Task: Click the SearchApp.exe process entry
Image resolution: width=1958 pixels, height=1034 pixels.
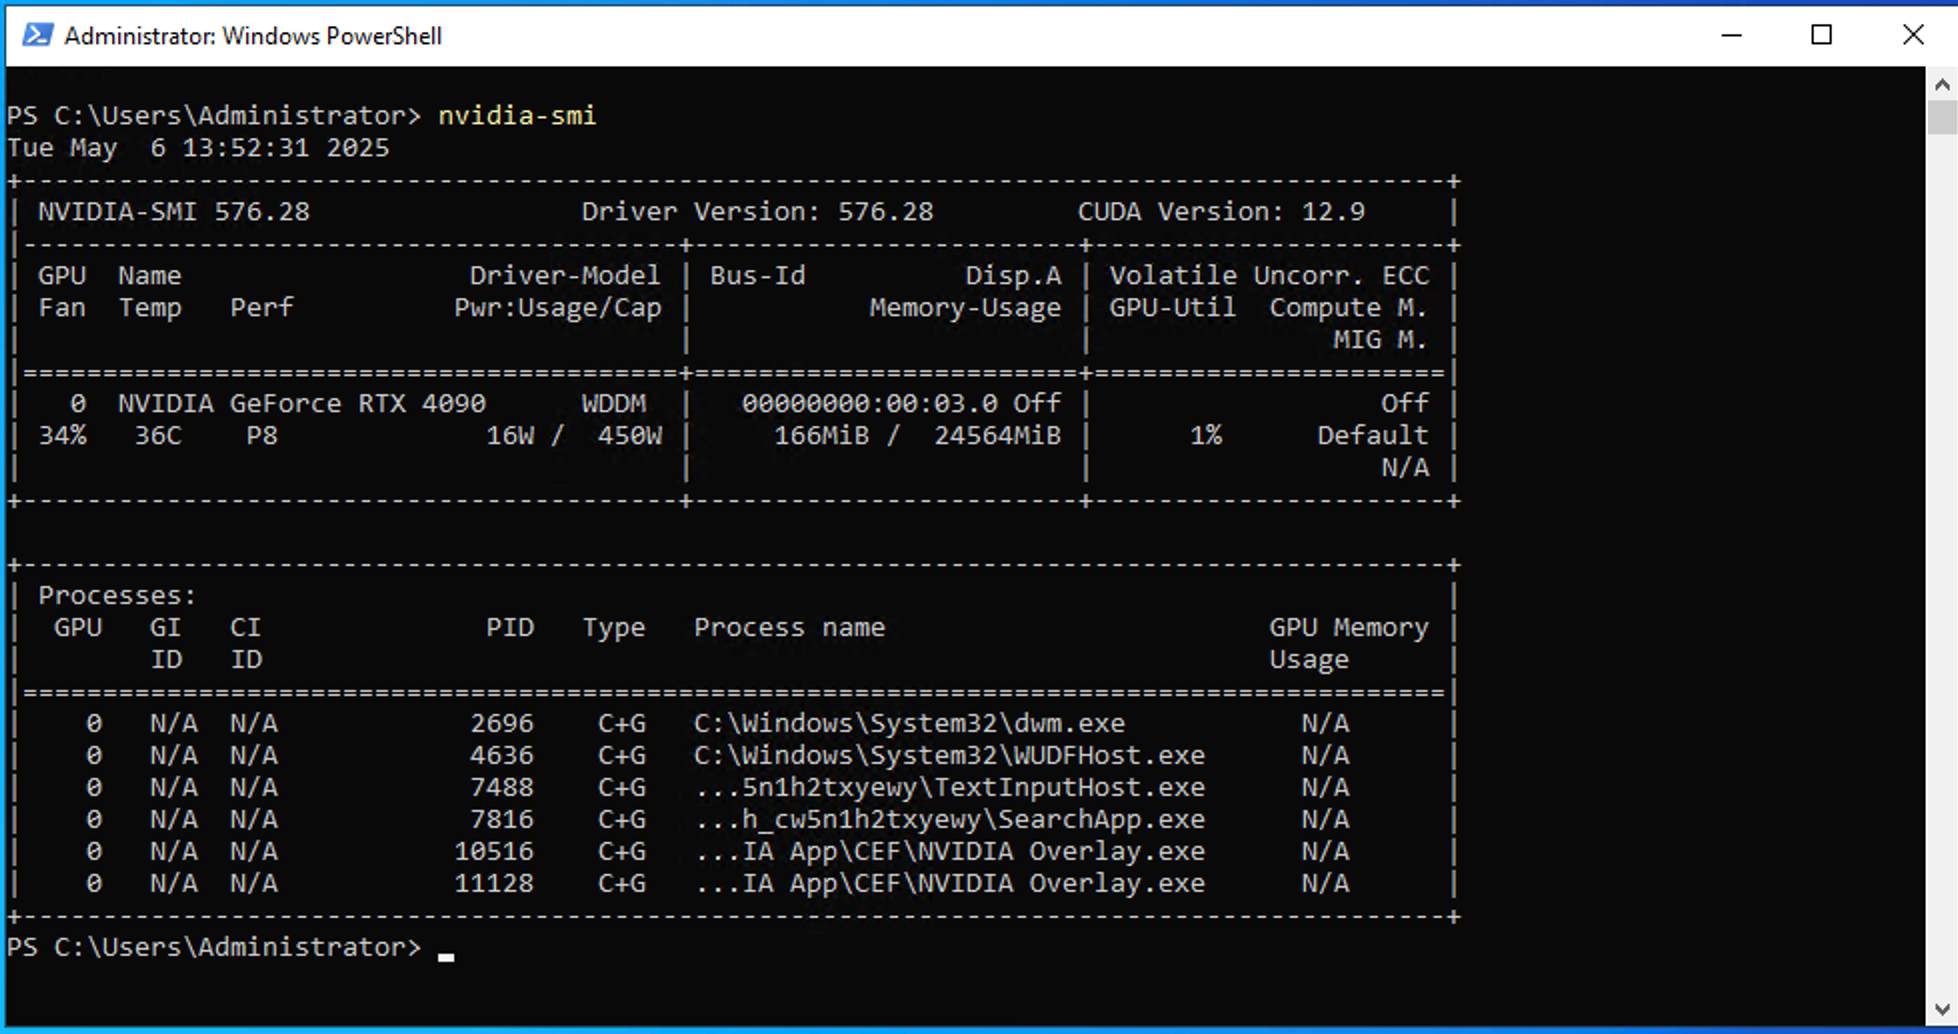Action: [x=949, y=820]
